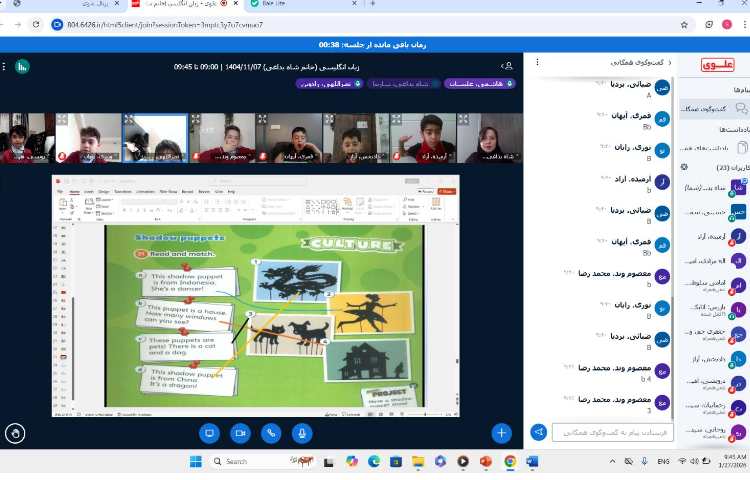The image size is (750, 480).
Task: Open the users settings gear icon
Action: point(684,167)
